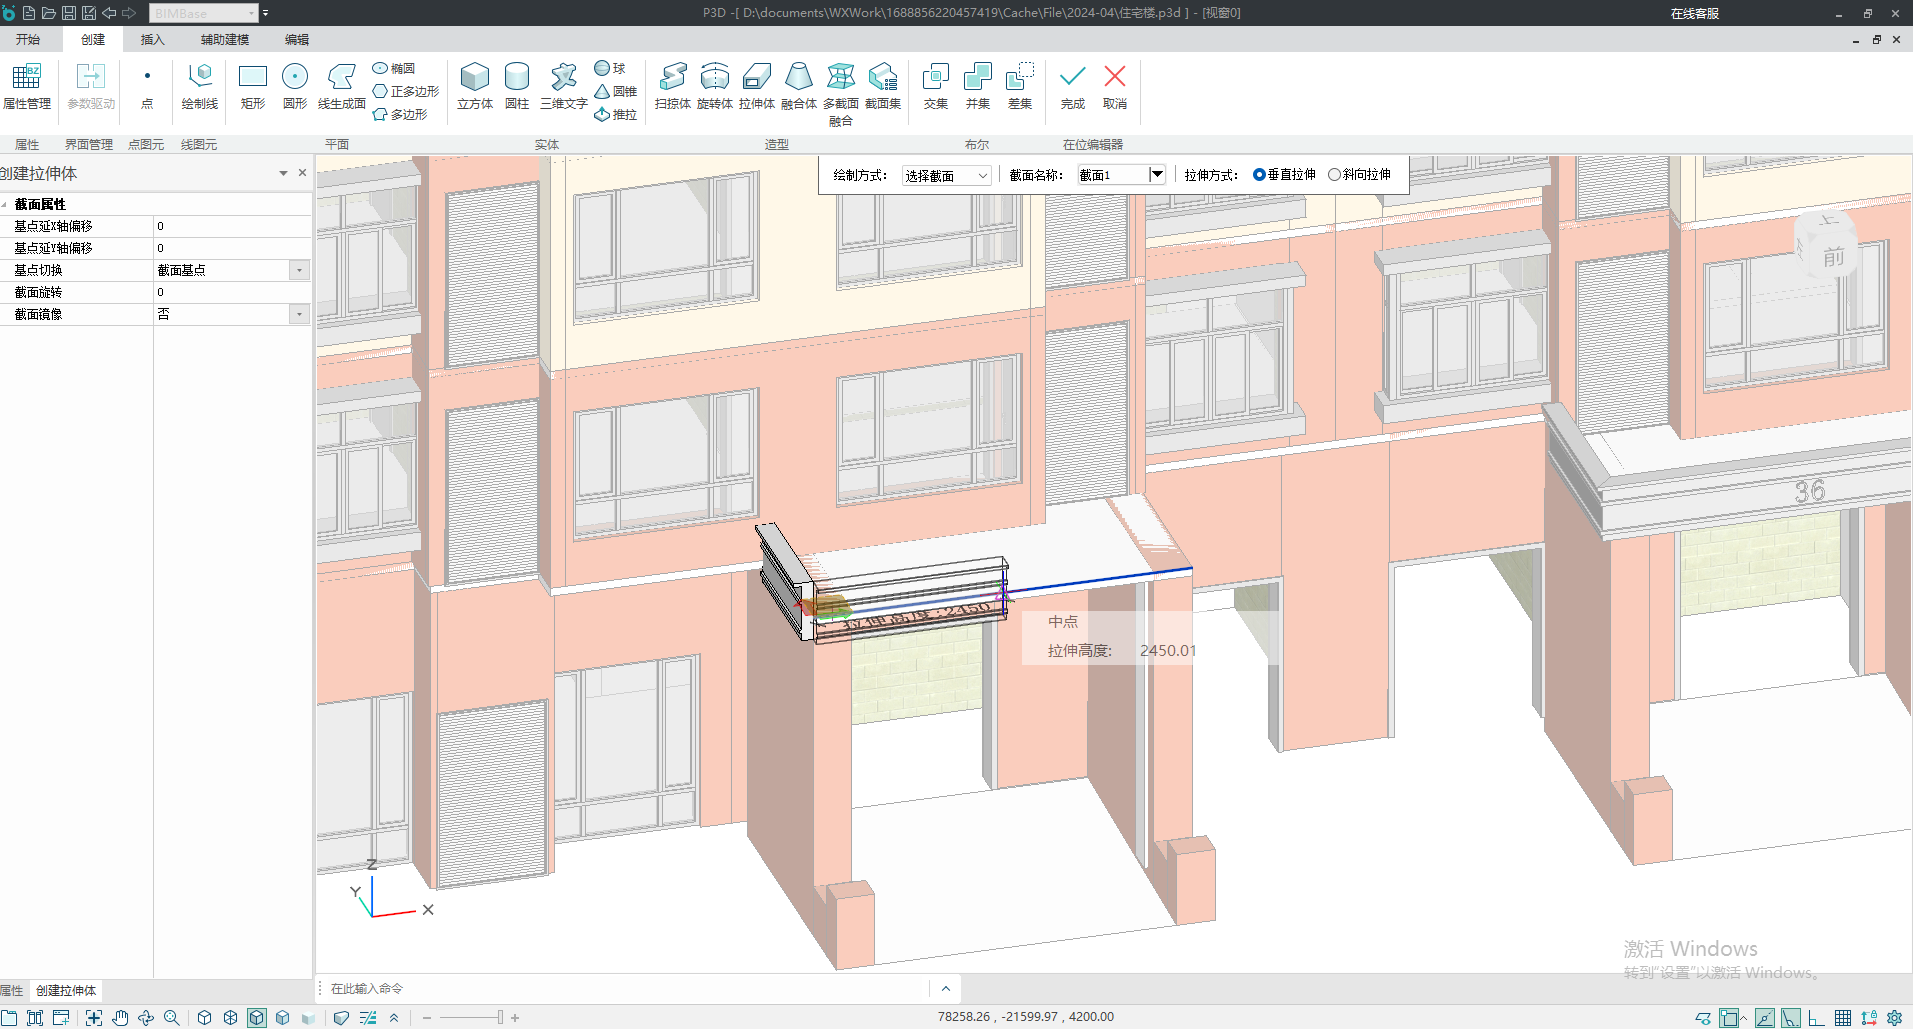The height and width of the screenshot is (1029, 1913).
Task: Expand the 截面名称 dropdown
Action: click(x=1157, y=175)
